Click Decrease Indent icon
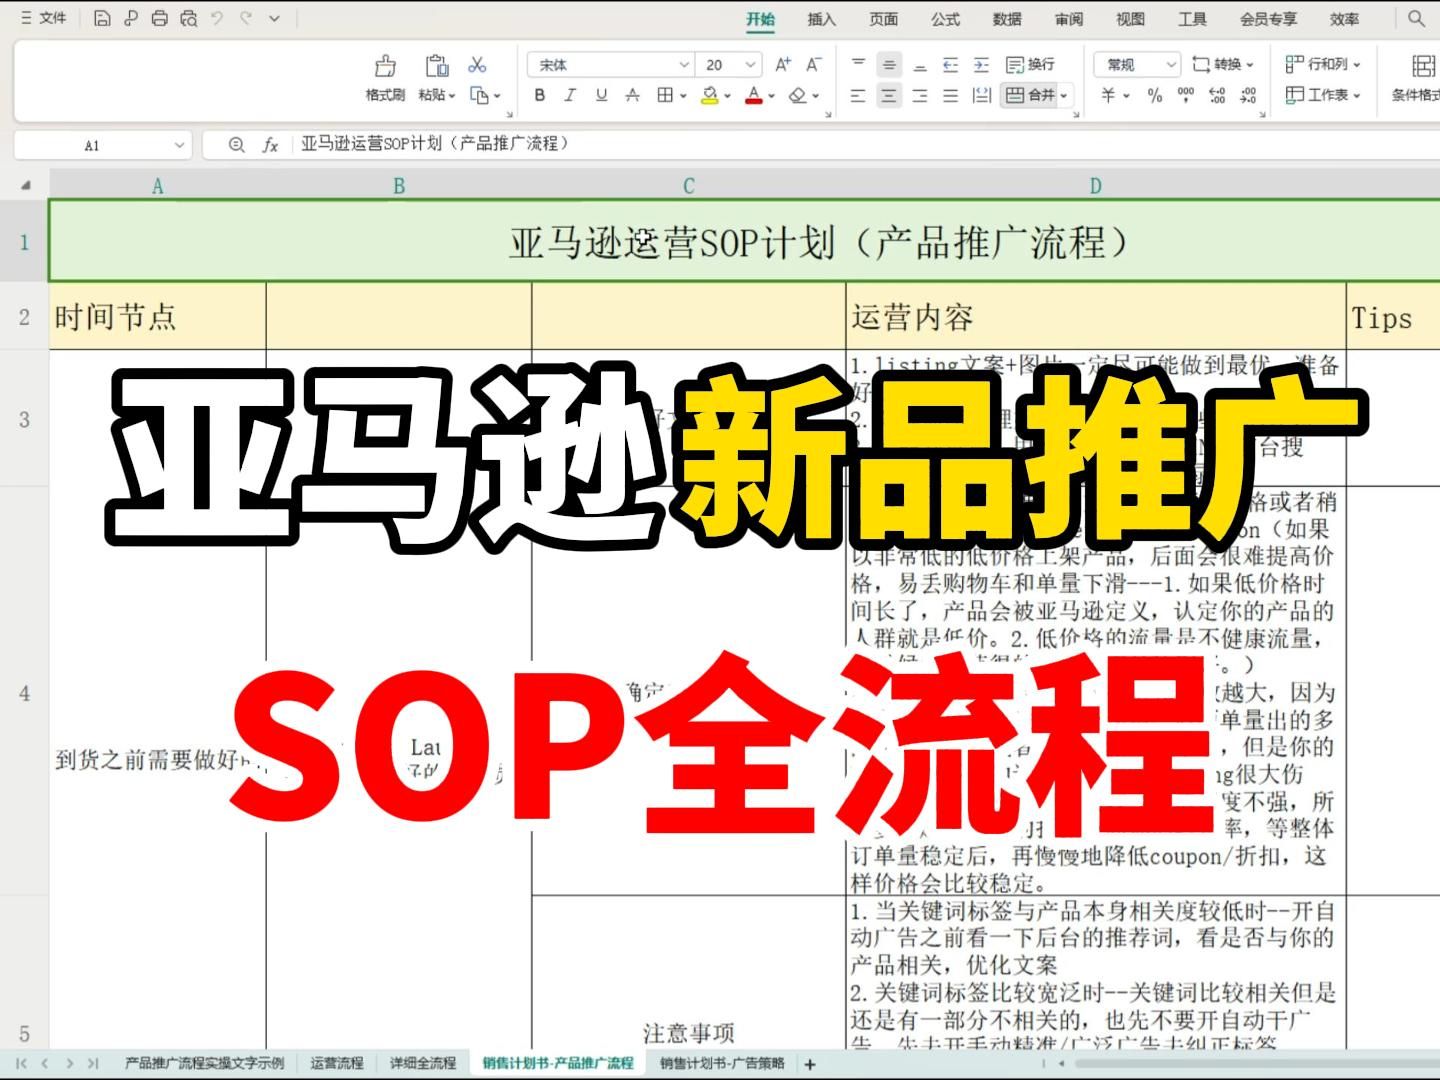Viewport: 1440px width, 1080px height. point(951,65)
